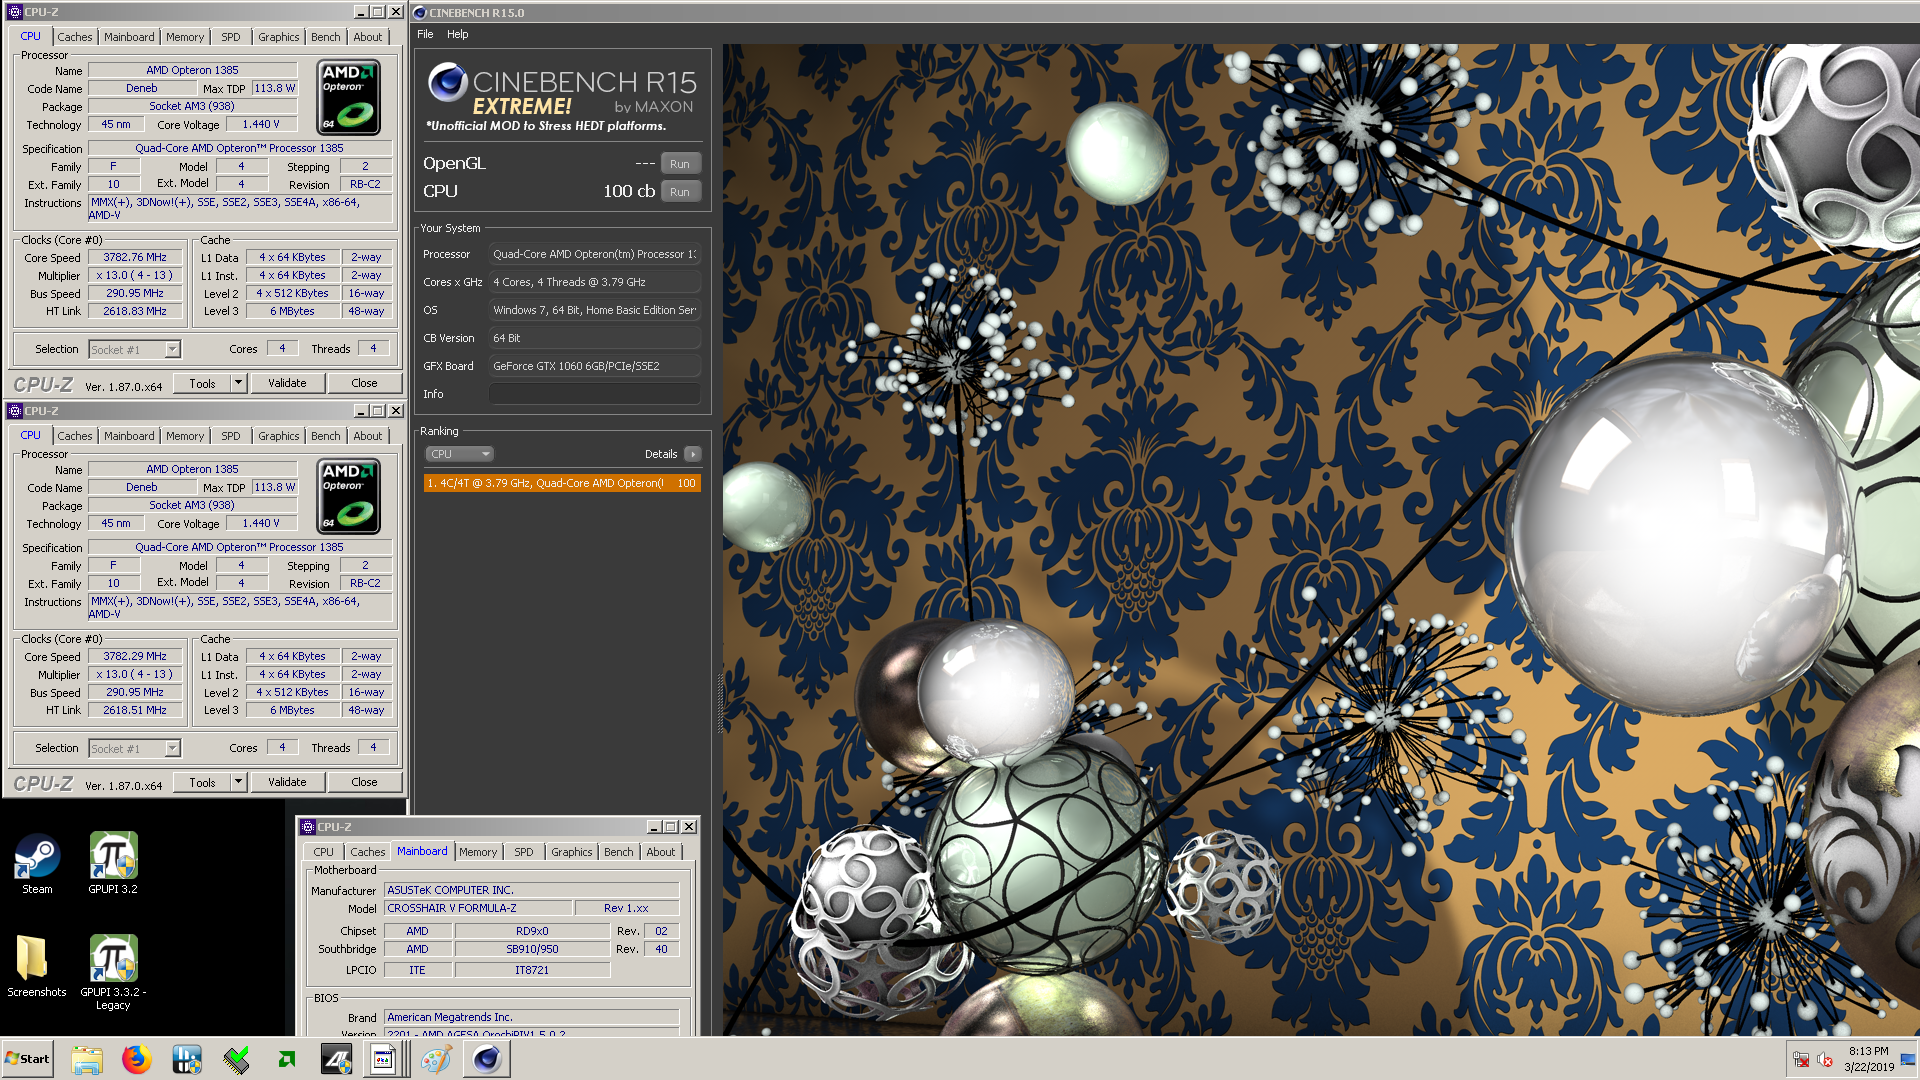Click Validate in second CPU-Z window
This screenshot has height=1080, width=1920.
(287, 783)
